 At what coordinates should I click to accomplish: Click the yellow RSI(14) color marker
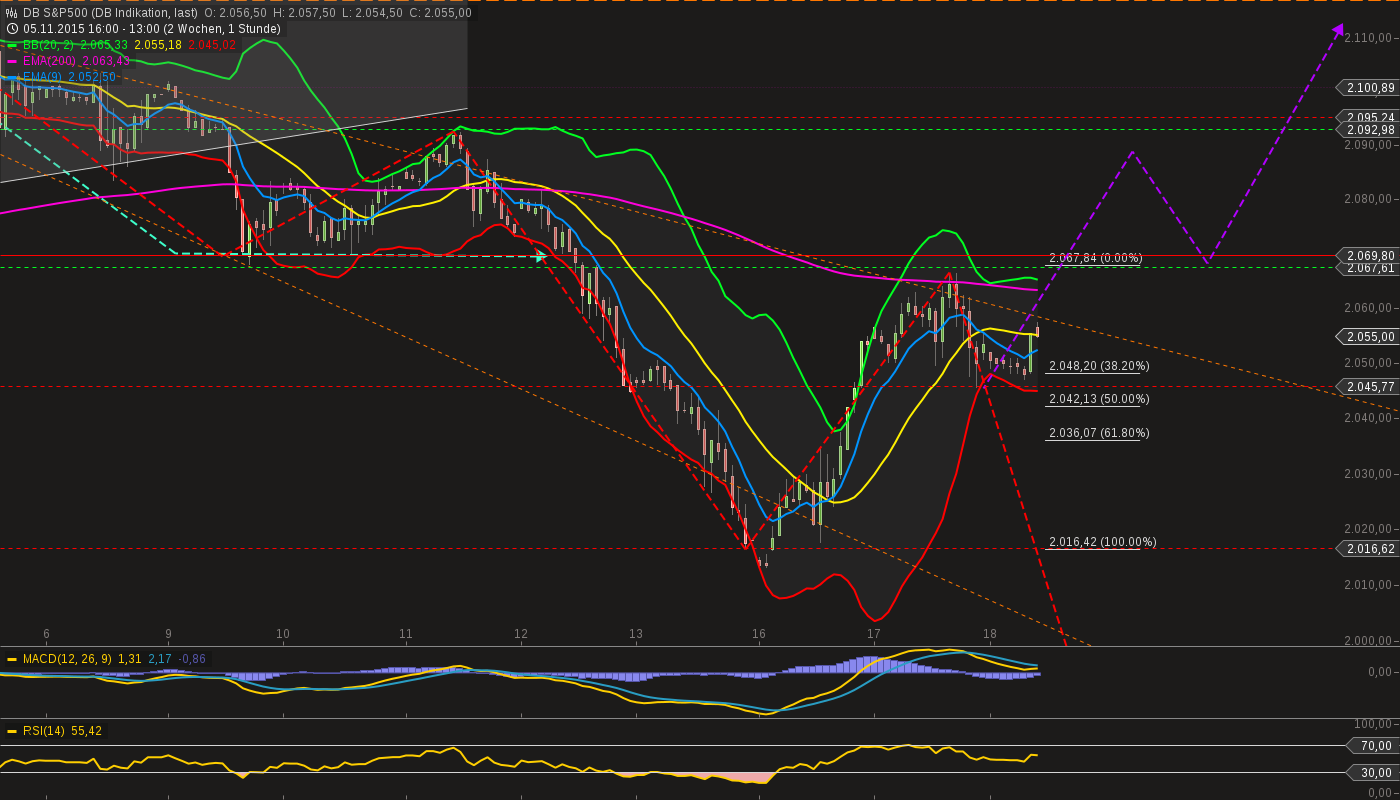(x=13, y=731)
